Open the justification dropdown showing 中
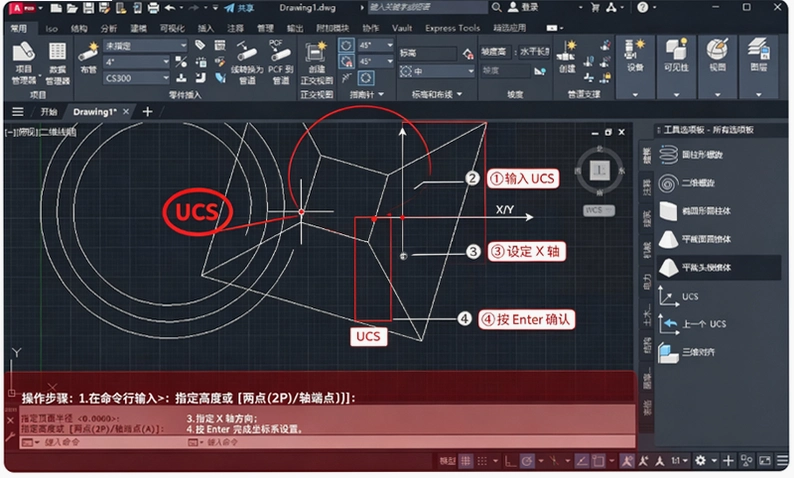The width and height of the screenshot is (794, 478). pyautogui.click(x=436, y=71)
